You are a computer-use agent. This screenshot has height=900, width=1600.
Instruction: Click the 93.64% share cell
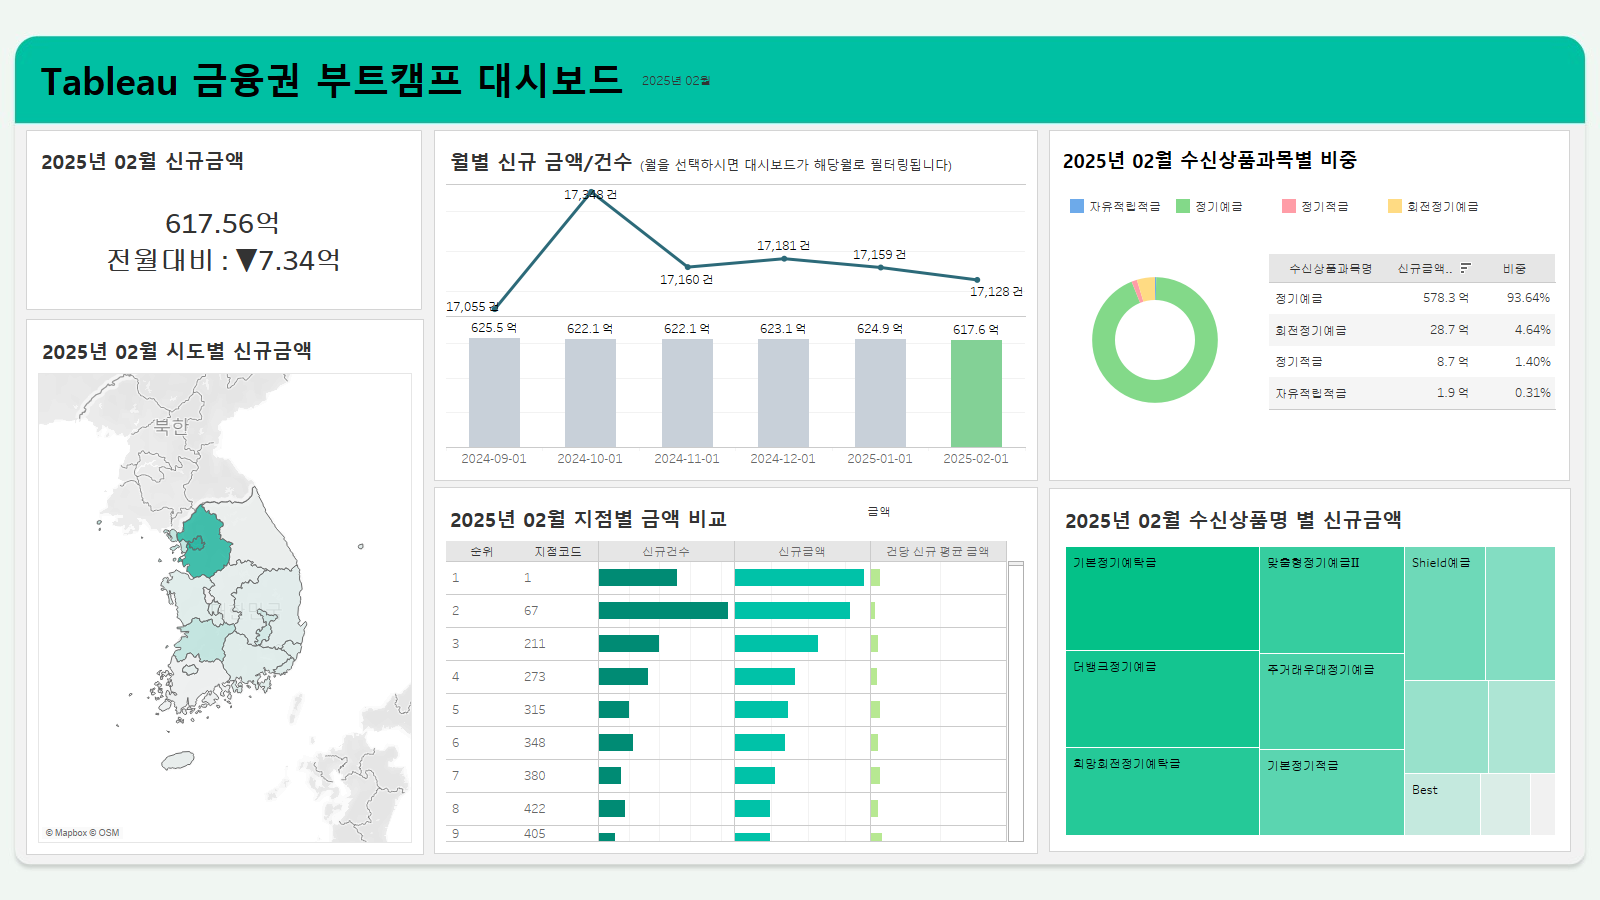point(1528,298)
